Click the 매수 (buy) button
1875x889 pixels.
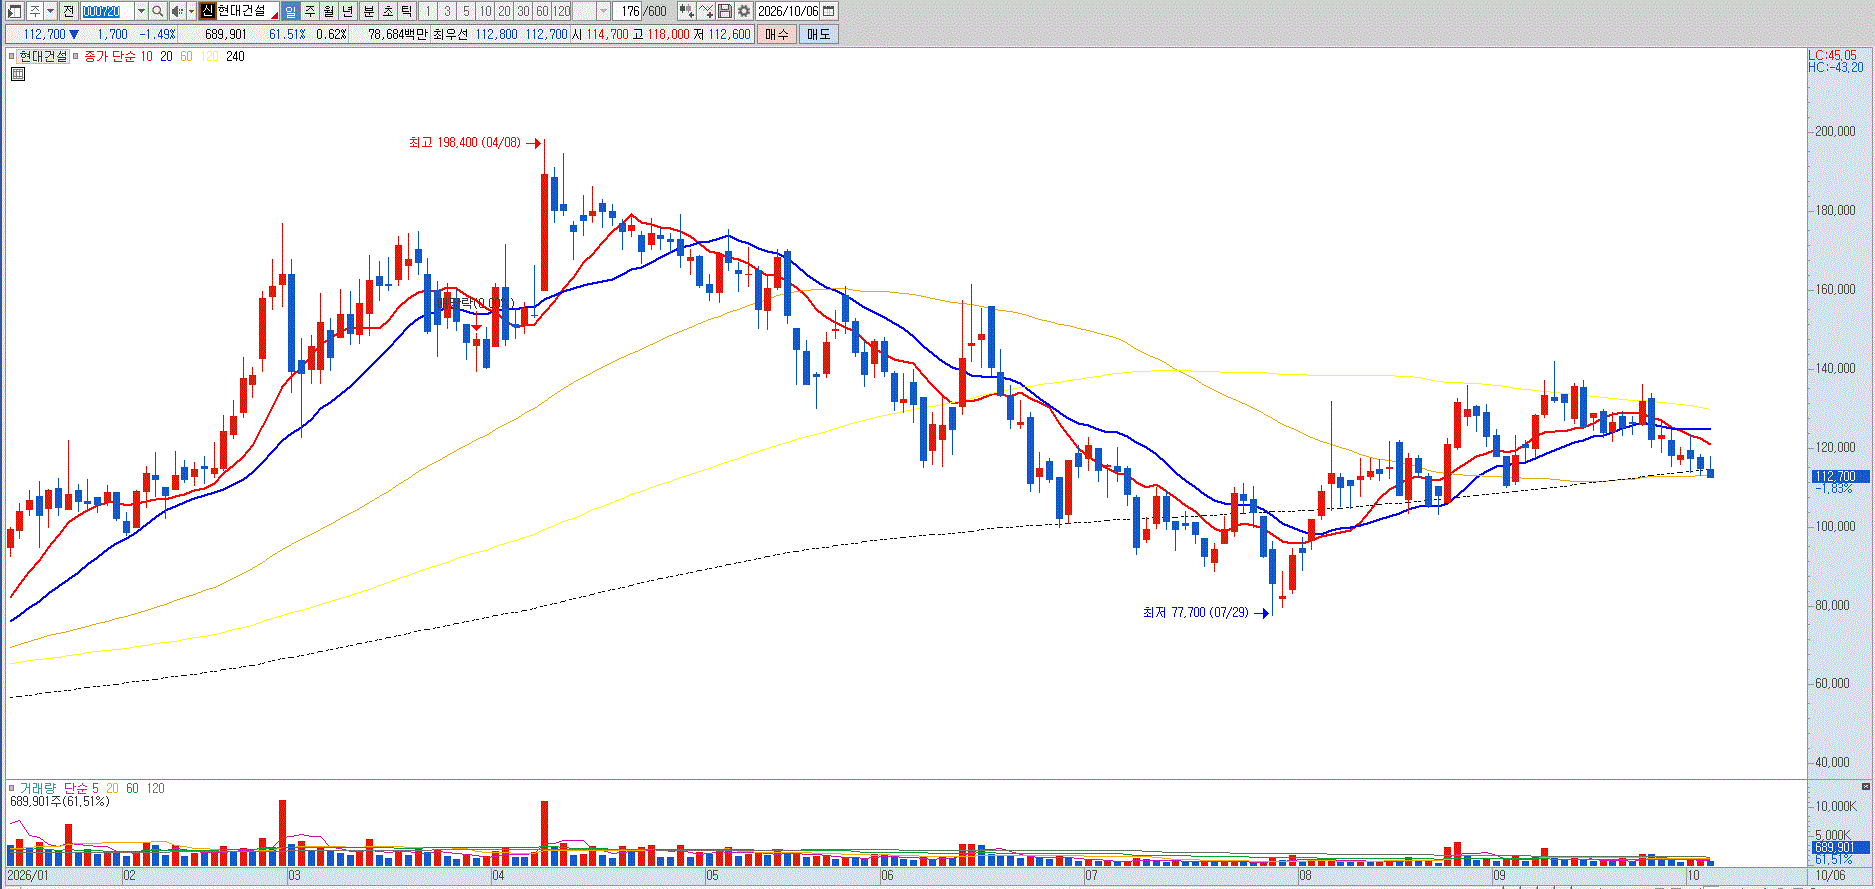point(777,34)
